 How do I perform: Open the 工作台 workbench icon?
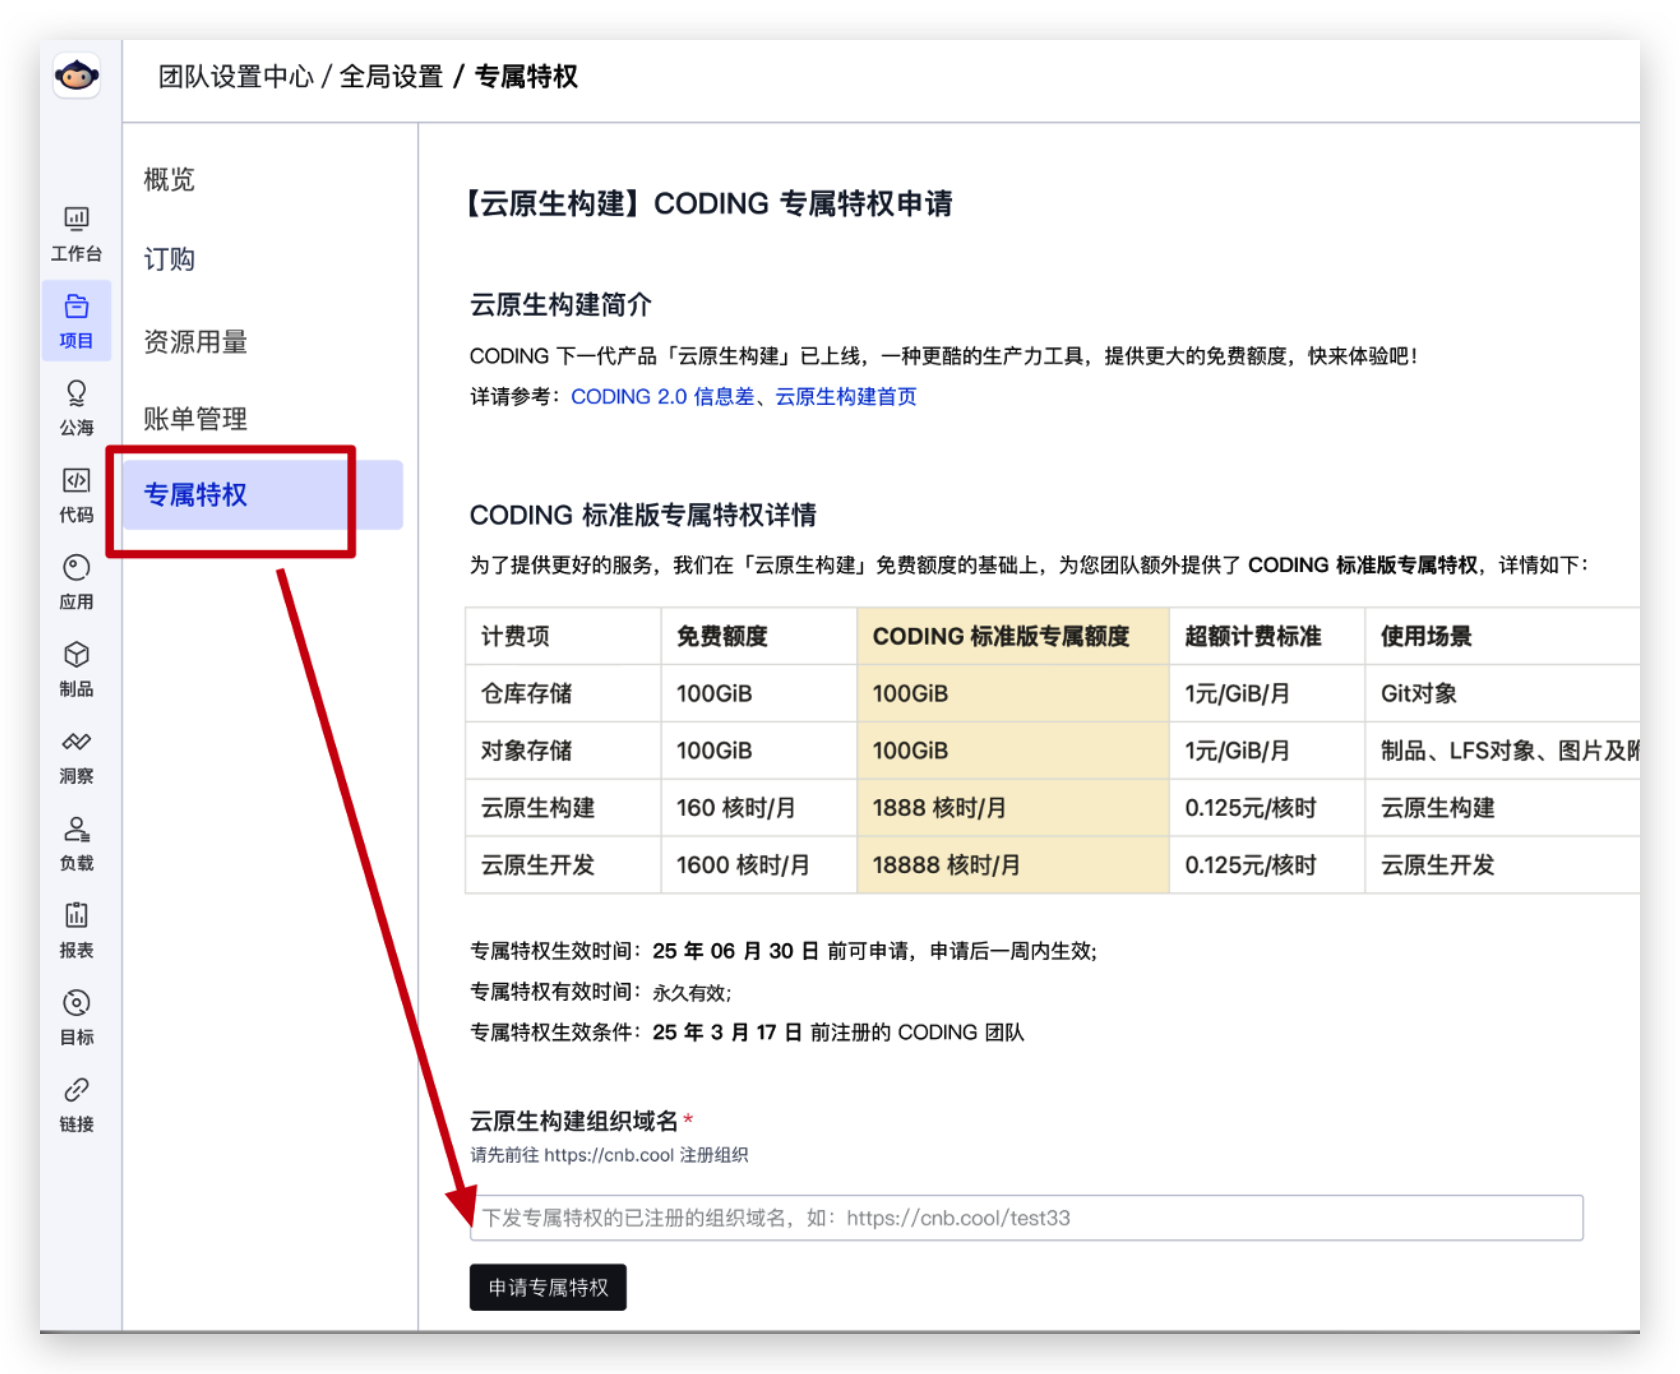pyautogui.click(x=76, y=232)
